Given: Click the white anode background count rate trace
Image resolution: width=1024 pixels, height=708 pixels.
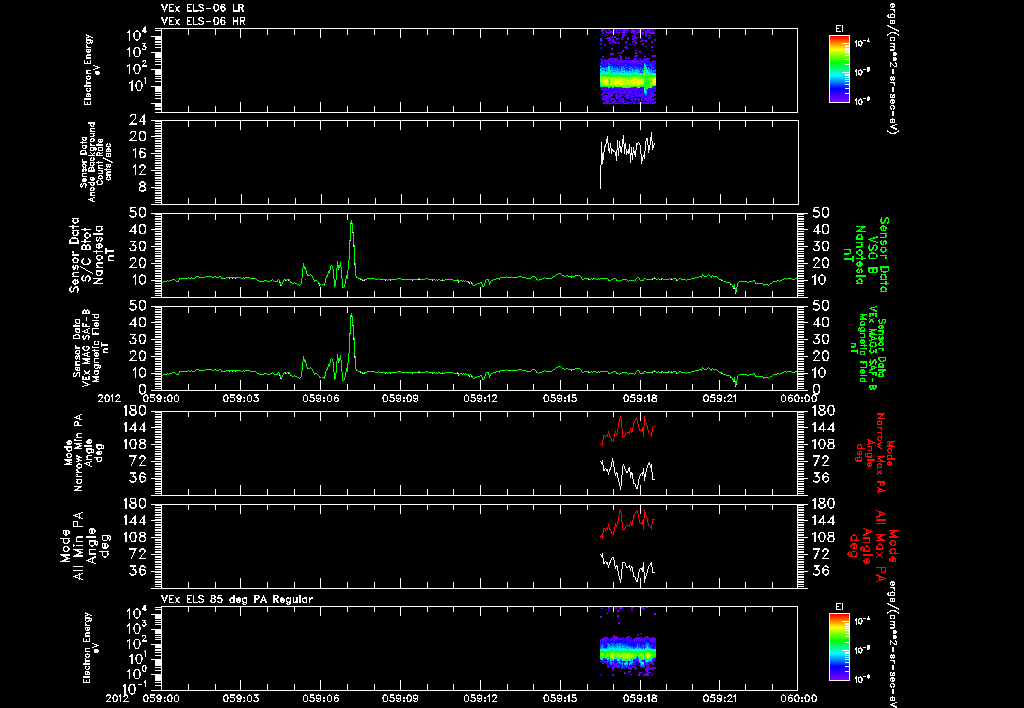Looking at the screenshot, I should click(x=627, y=152).
